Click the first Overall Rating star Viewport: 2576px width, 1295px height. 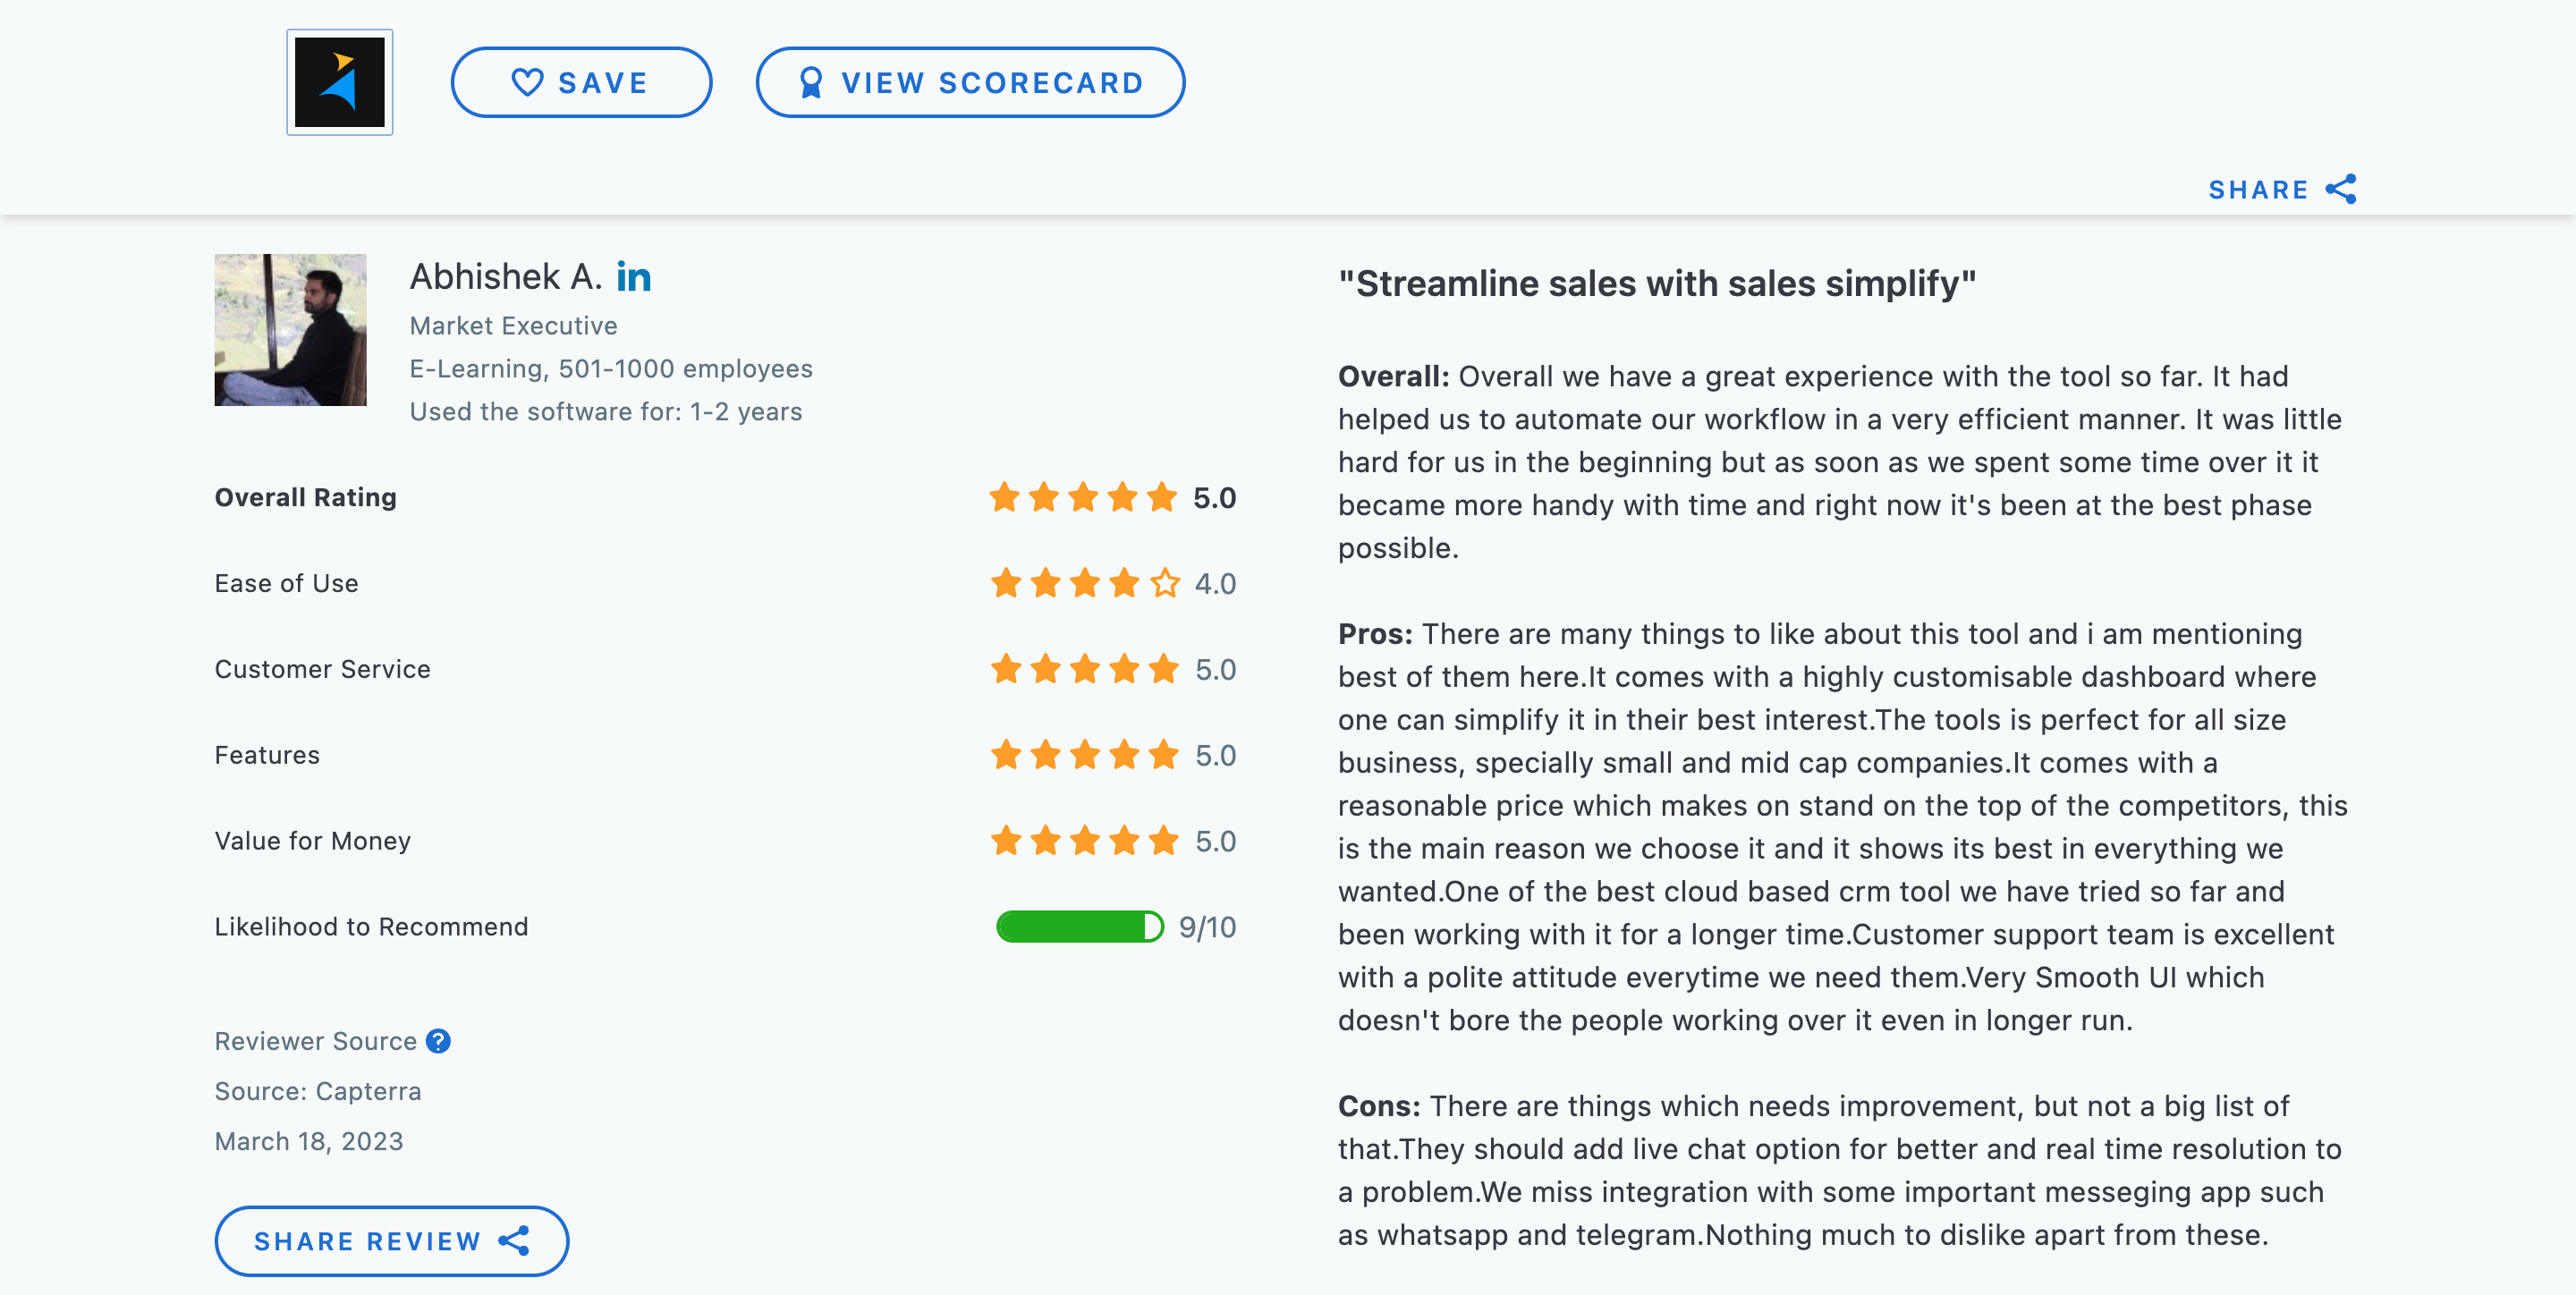point(1004,497)
